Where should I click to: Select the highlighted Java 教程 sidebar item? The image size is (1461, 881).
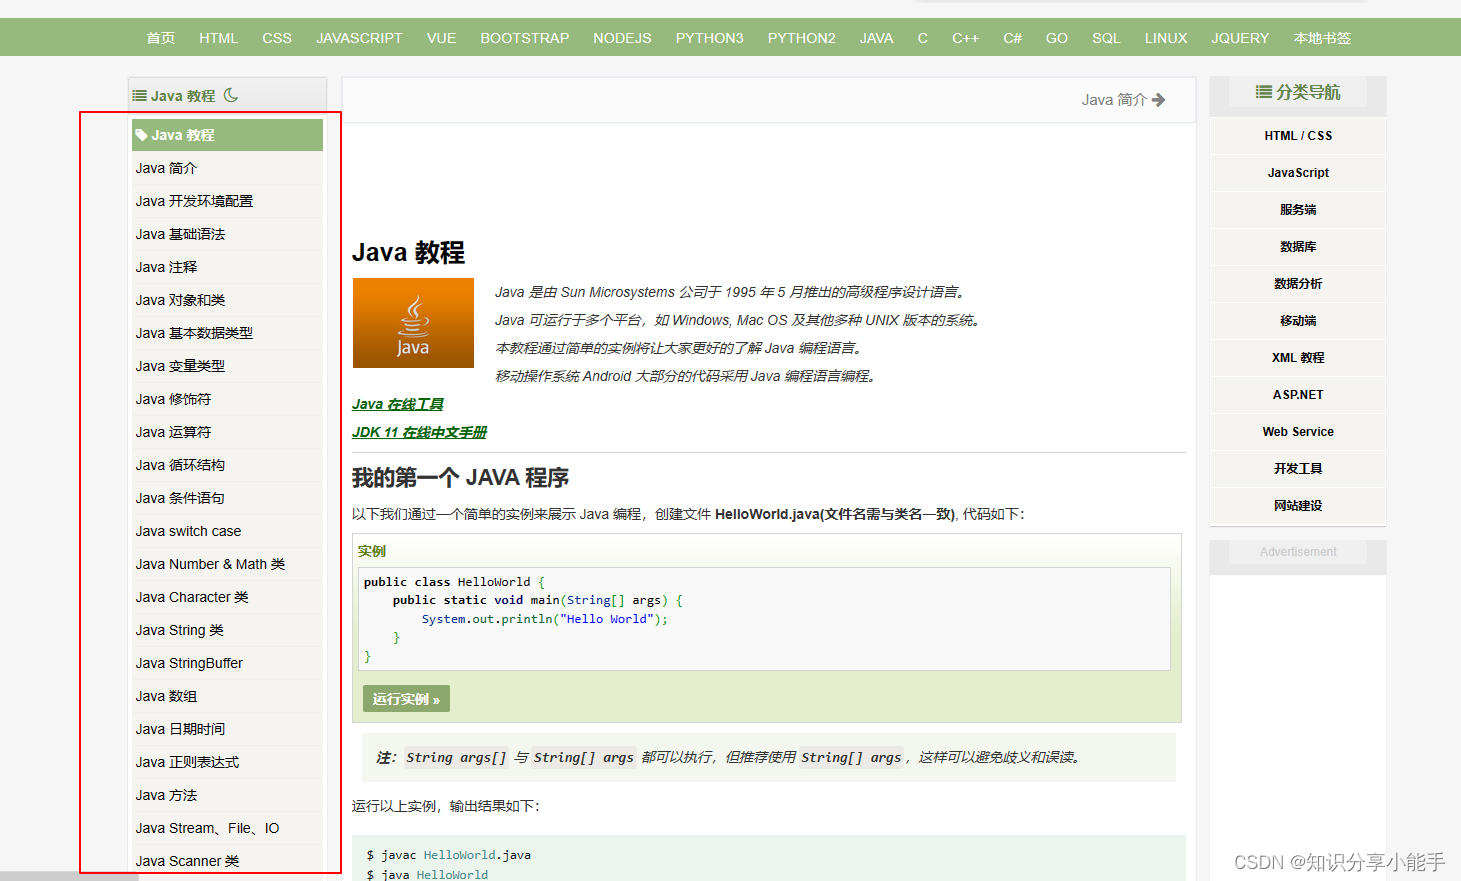click(x=227, y=135)
